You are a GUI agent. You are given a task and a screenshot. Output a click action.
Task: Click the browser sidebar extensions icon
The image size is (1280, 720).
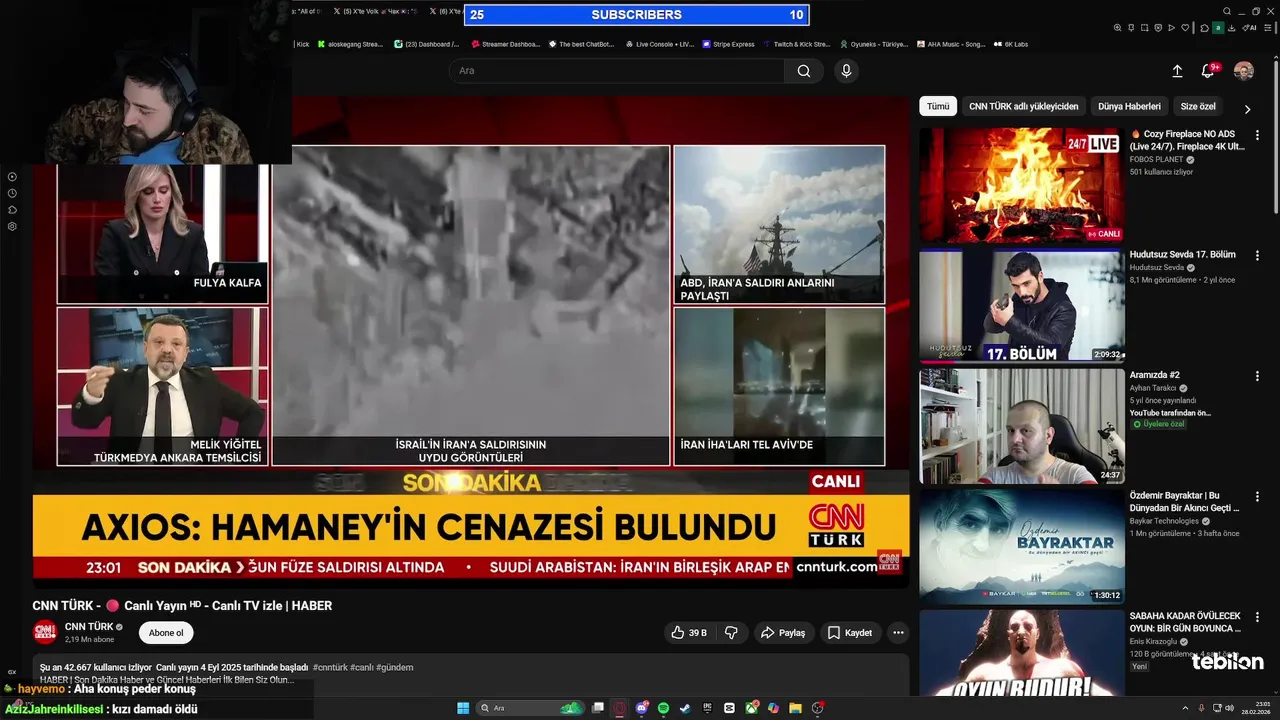(x=12, y=210)
